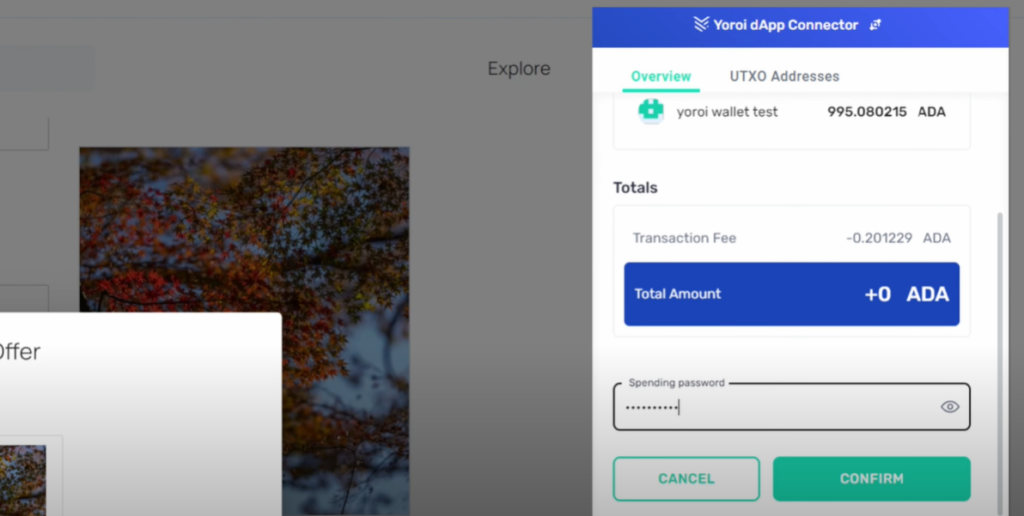1024x516 pixels.
Task: Select the Total Amount blue box
Action: tap(792, 294)
